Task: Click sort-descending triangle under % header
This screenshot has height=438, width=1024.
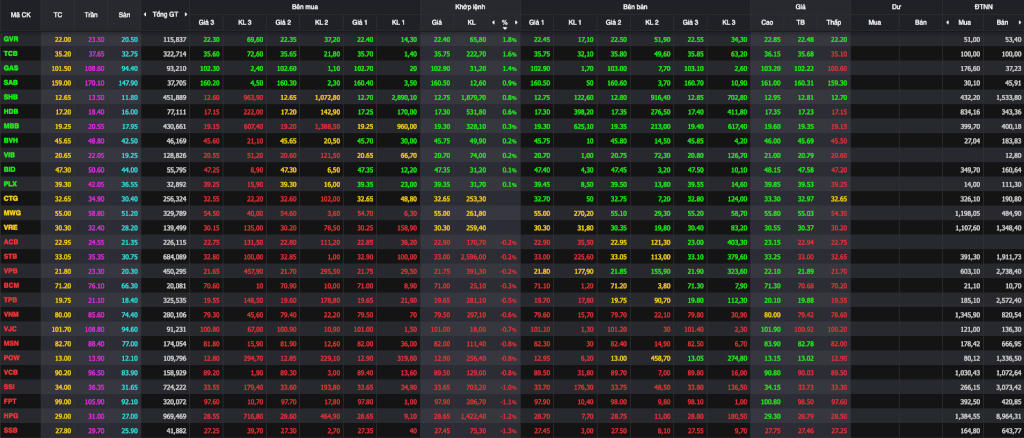Action: 505,28
